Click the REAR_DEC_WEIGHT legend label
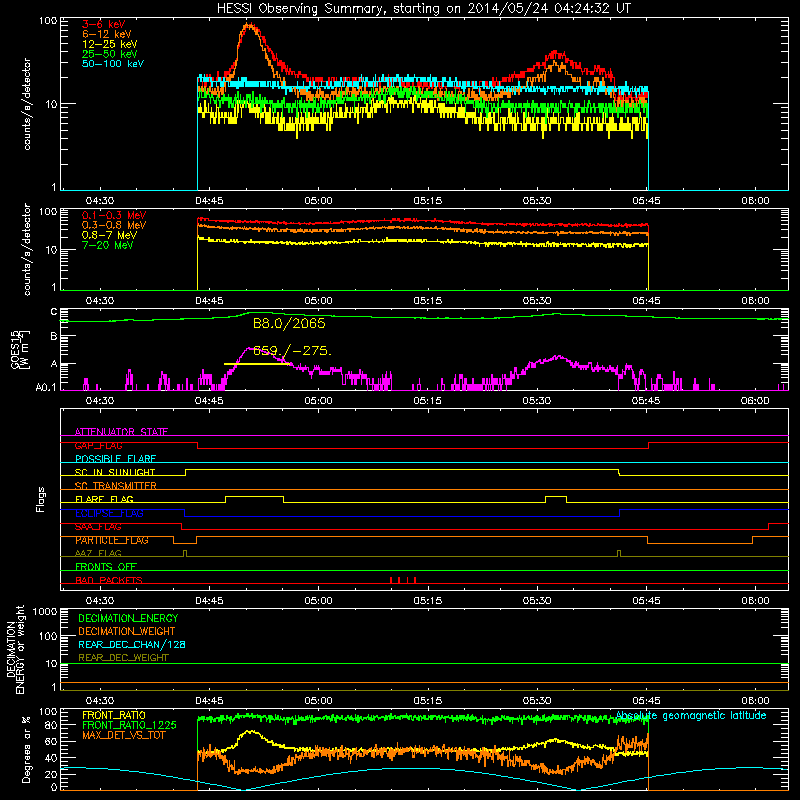Screen dimensions: 800x800 click(123, 658)
